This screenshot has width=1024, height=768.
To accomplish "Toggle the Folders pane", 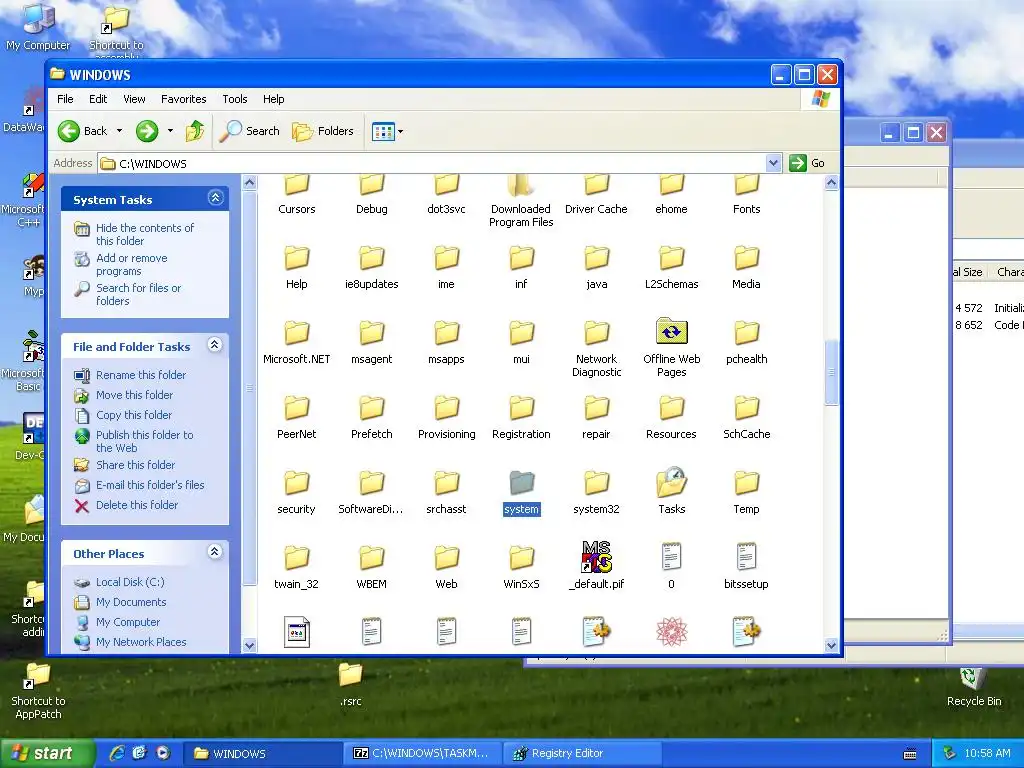I will [323, 131].
